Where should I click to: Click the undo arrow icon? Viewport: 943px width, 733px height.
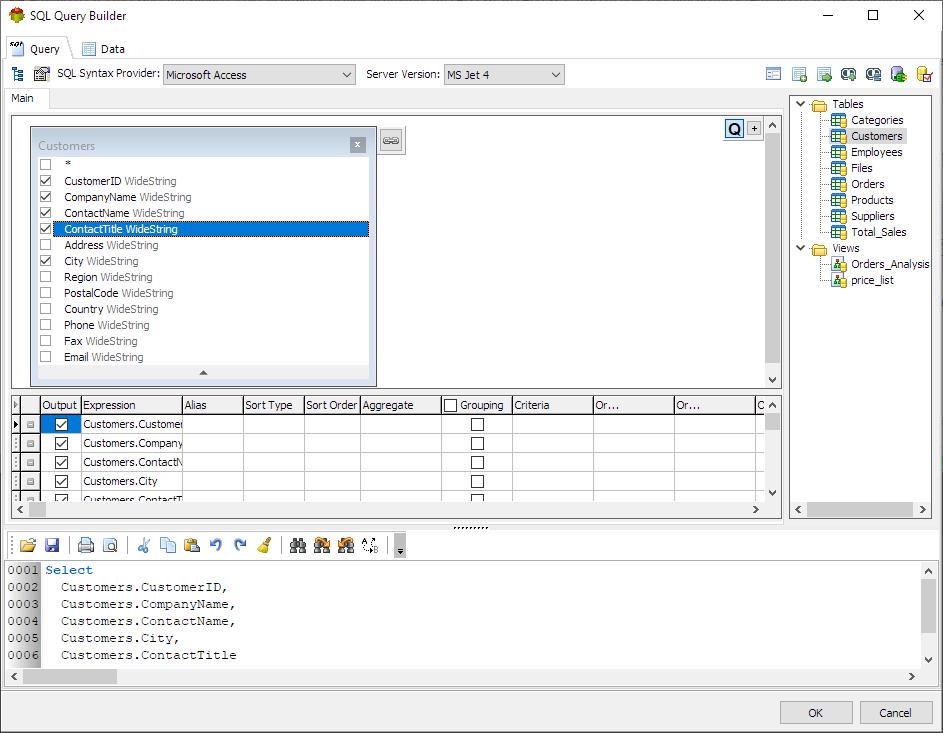(216, 545)
